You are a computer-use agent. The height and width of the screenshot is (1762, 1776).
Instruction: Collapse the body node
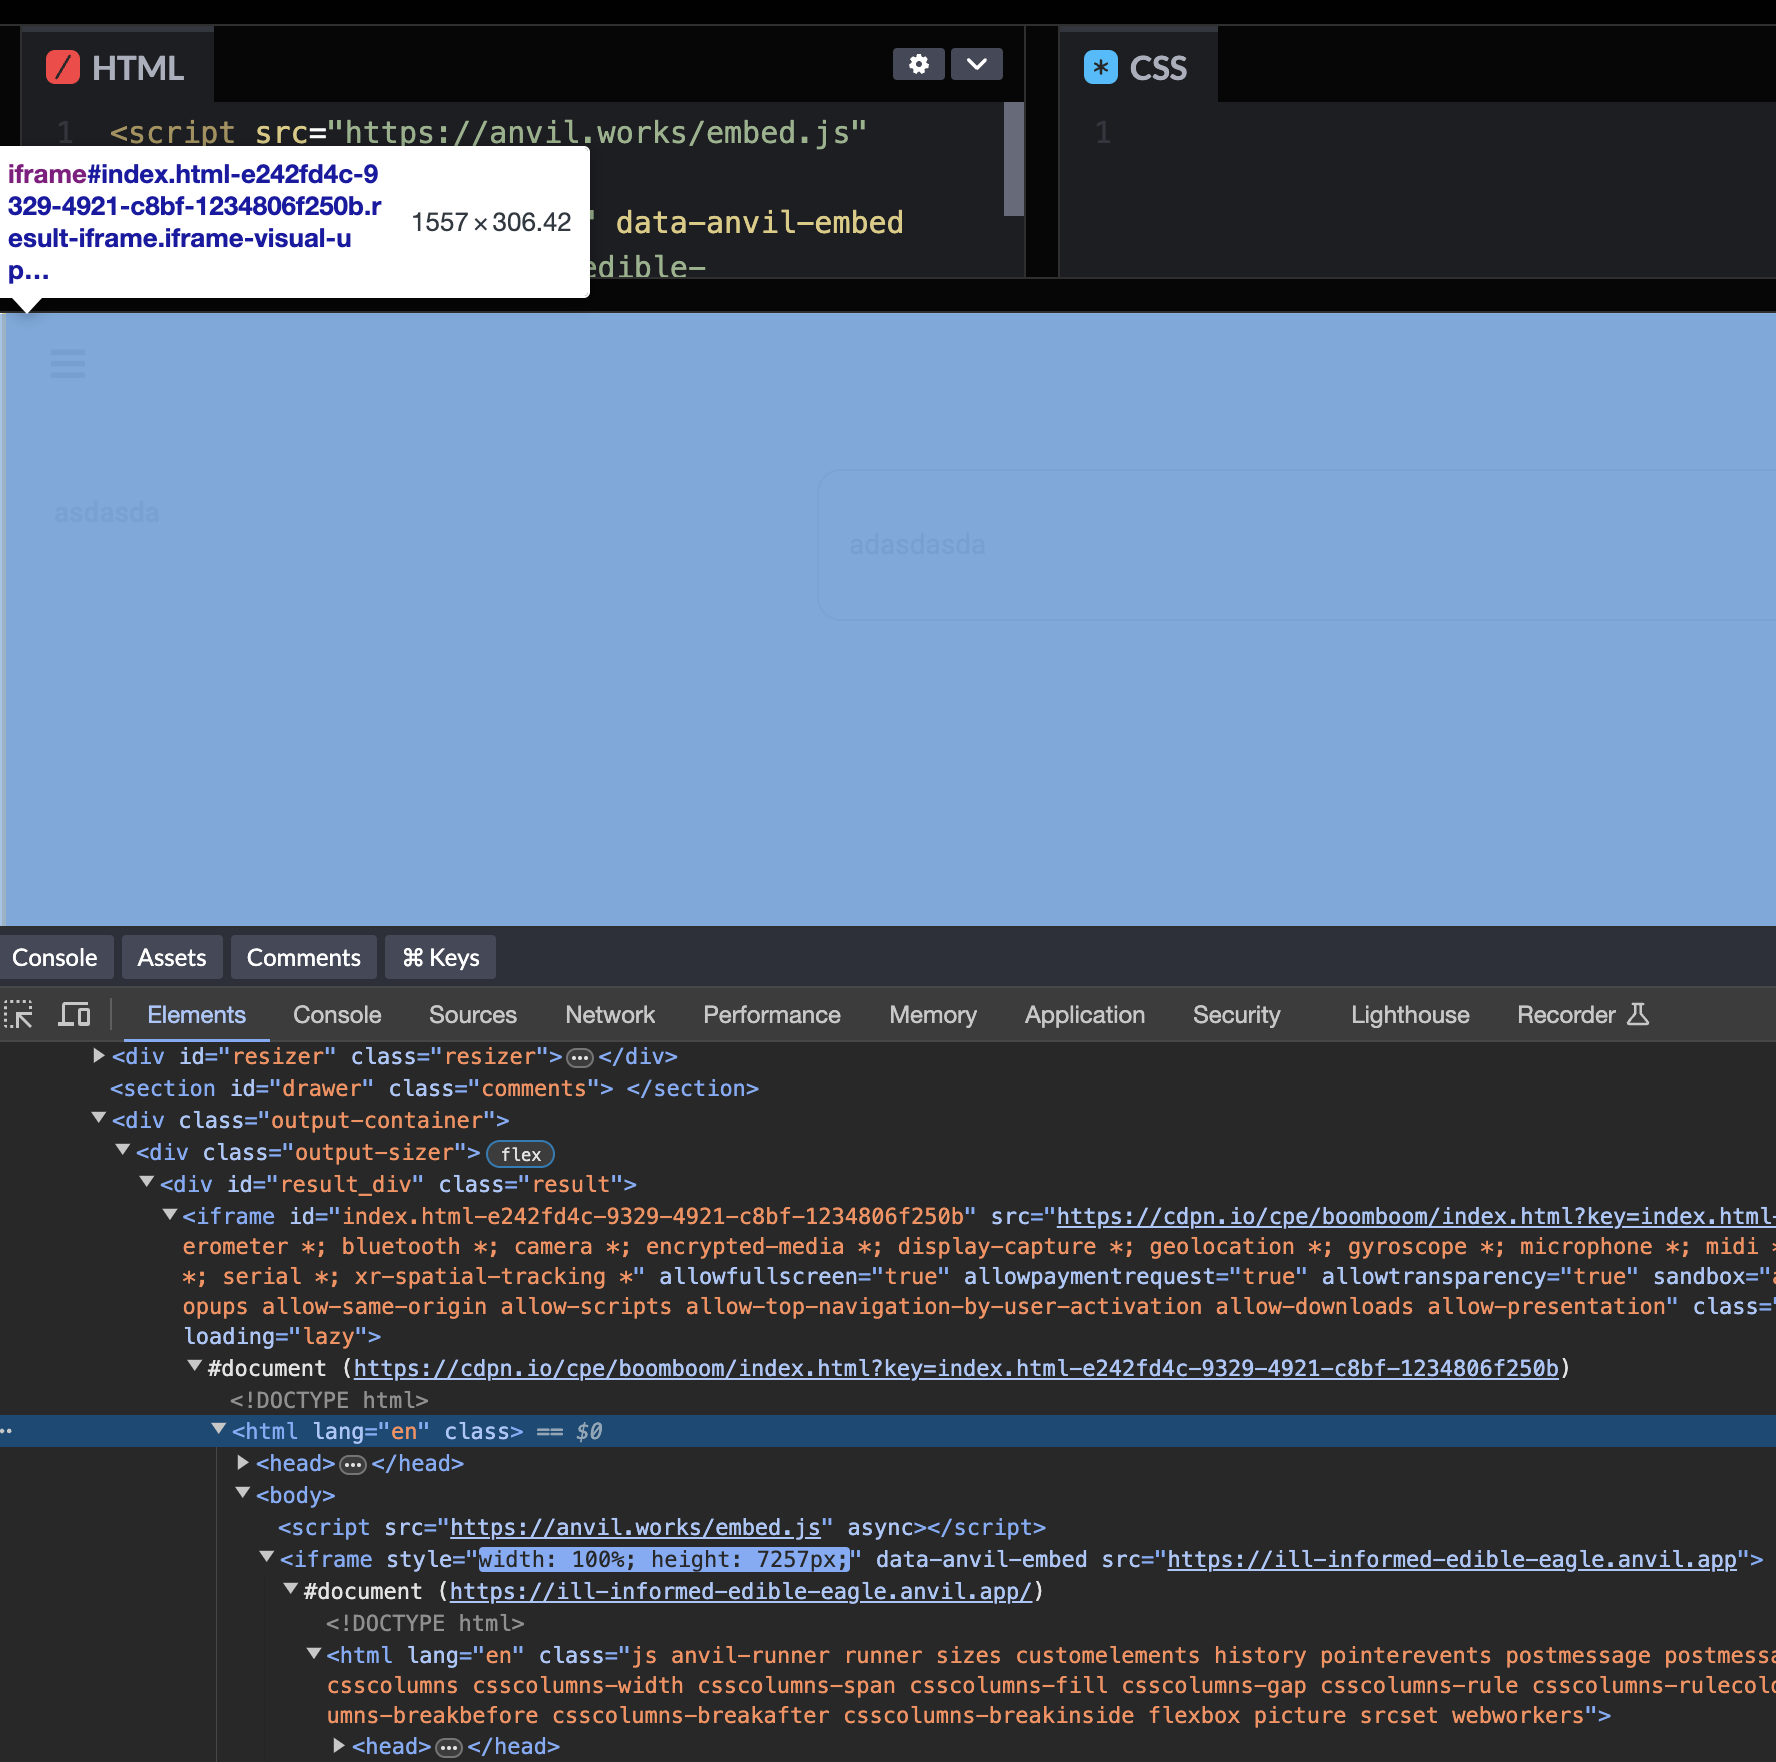(x=243, y=1493)
